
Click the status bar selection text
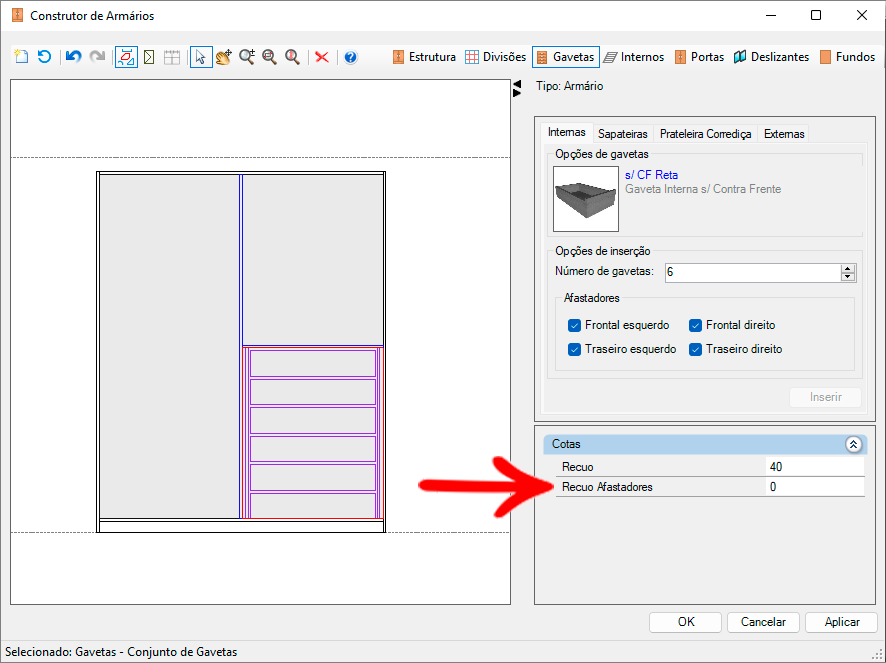pyautogui.click(x=121, y=652)
